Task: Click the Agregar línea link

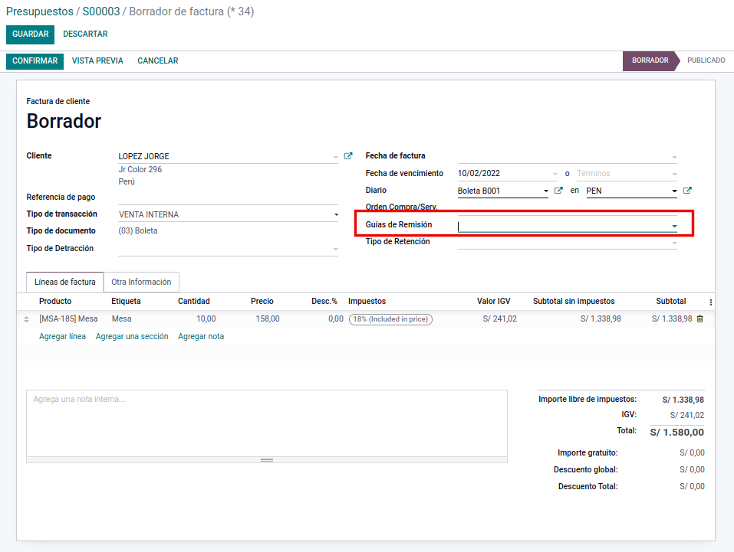Action: (x=62, y=336)
